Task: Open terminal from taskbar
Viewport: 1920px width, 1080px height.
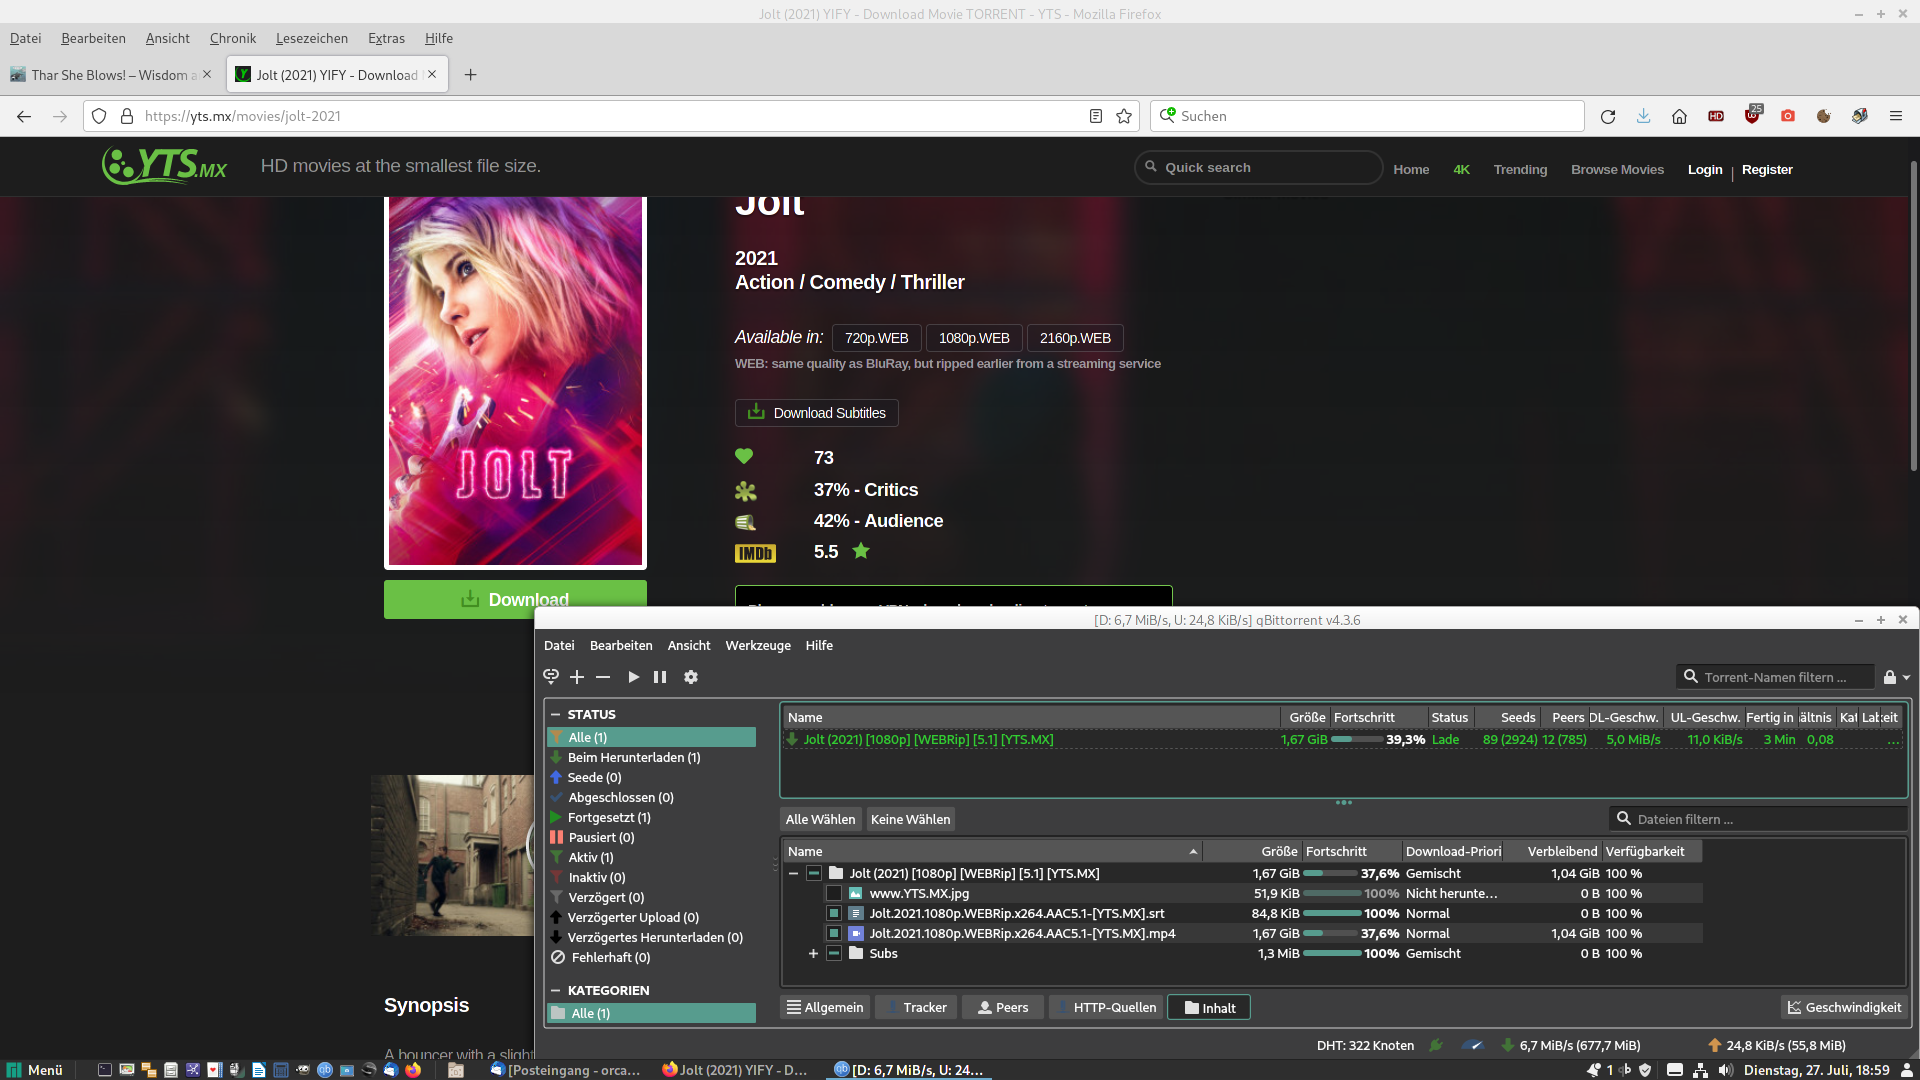Action: click(x=105, y=1069)
